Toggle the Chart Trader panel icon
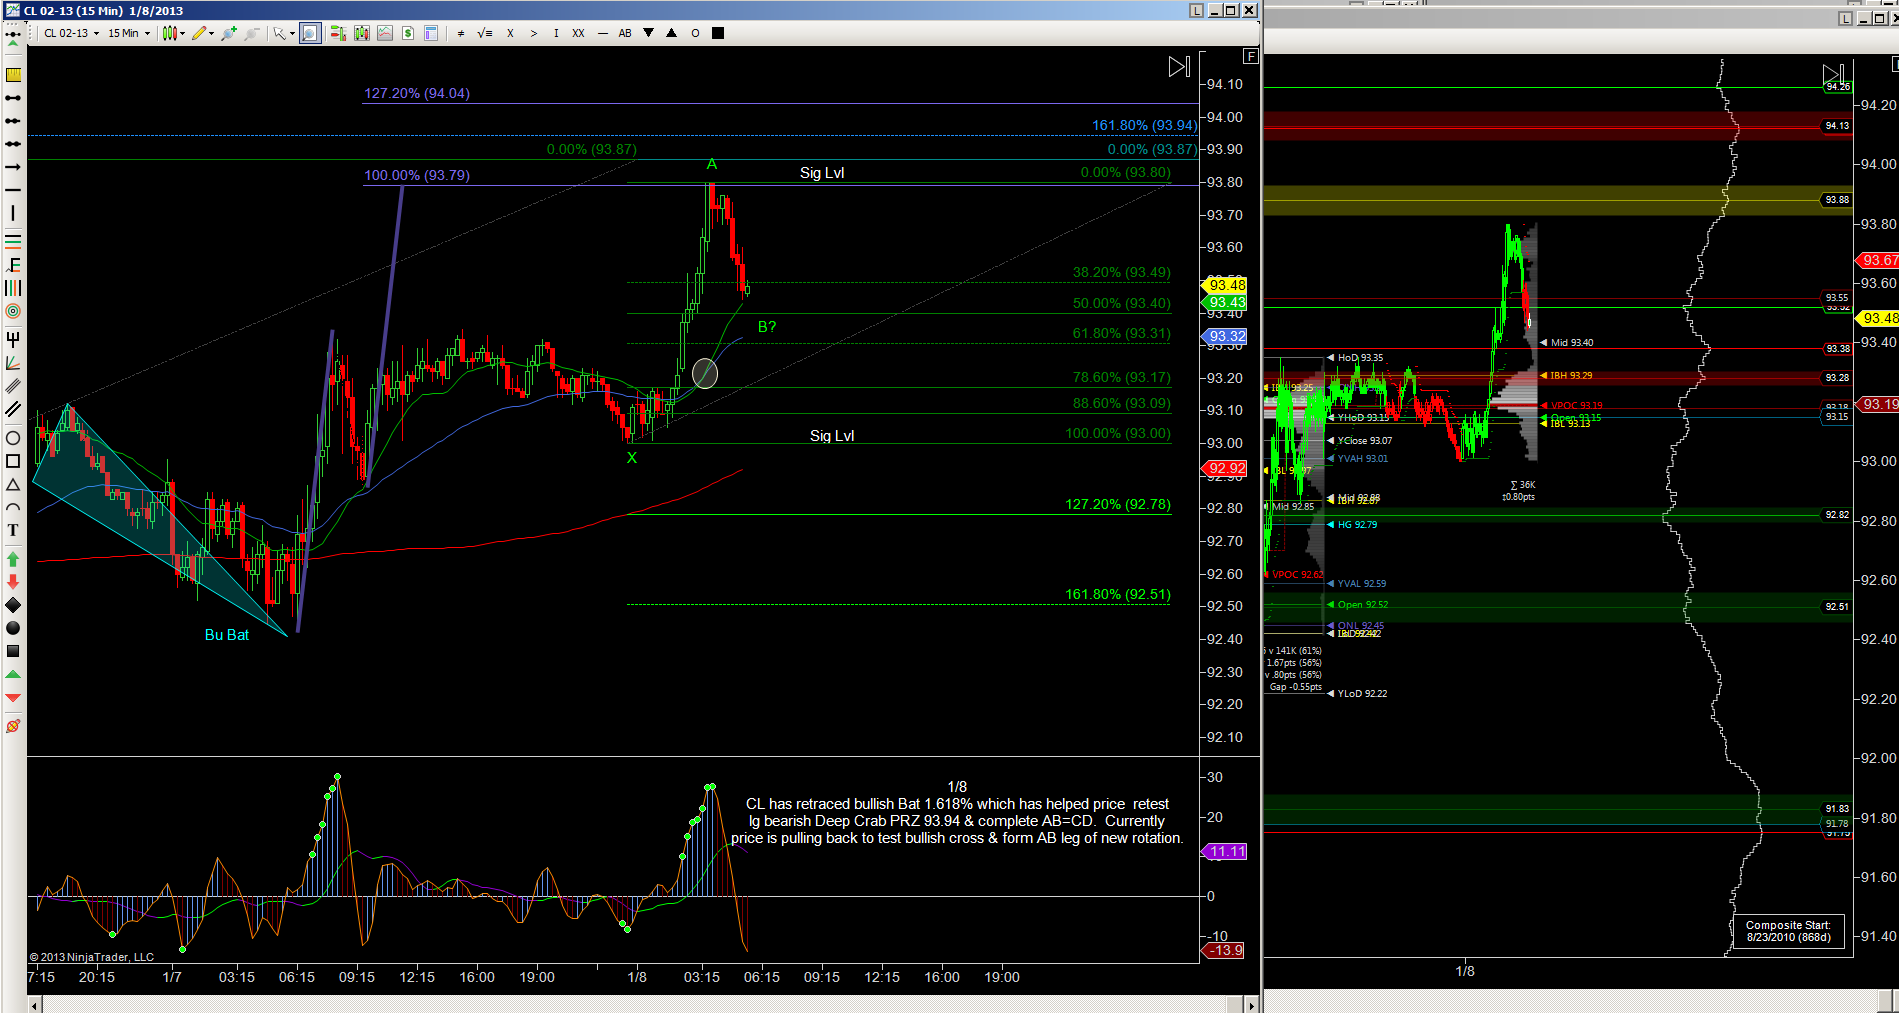1899x1013 pixels. tap(337, 33)
